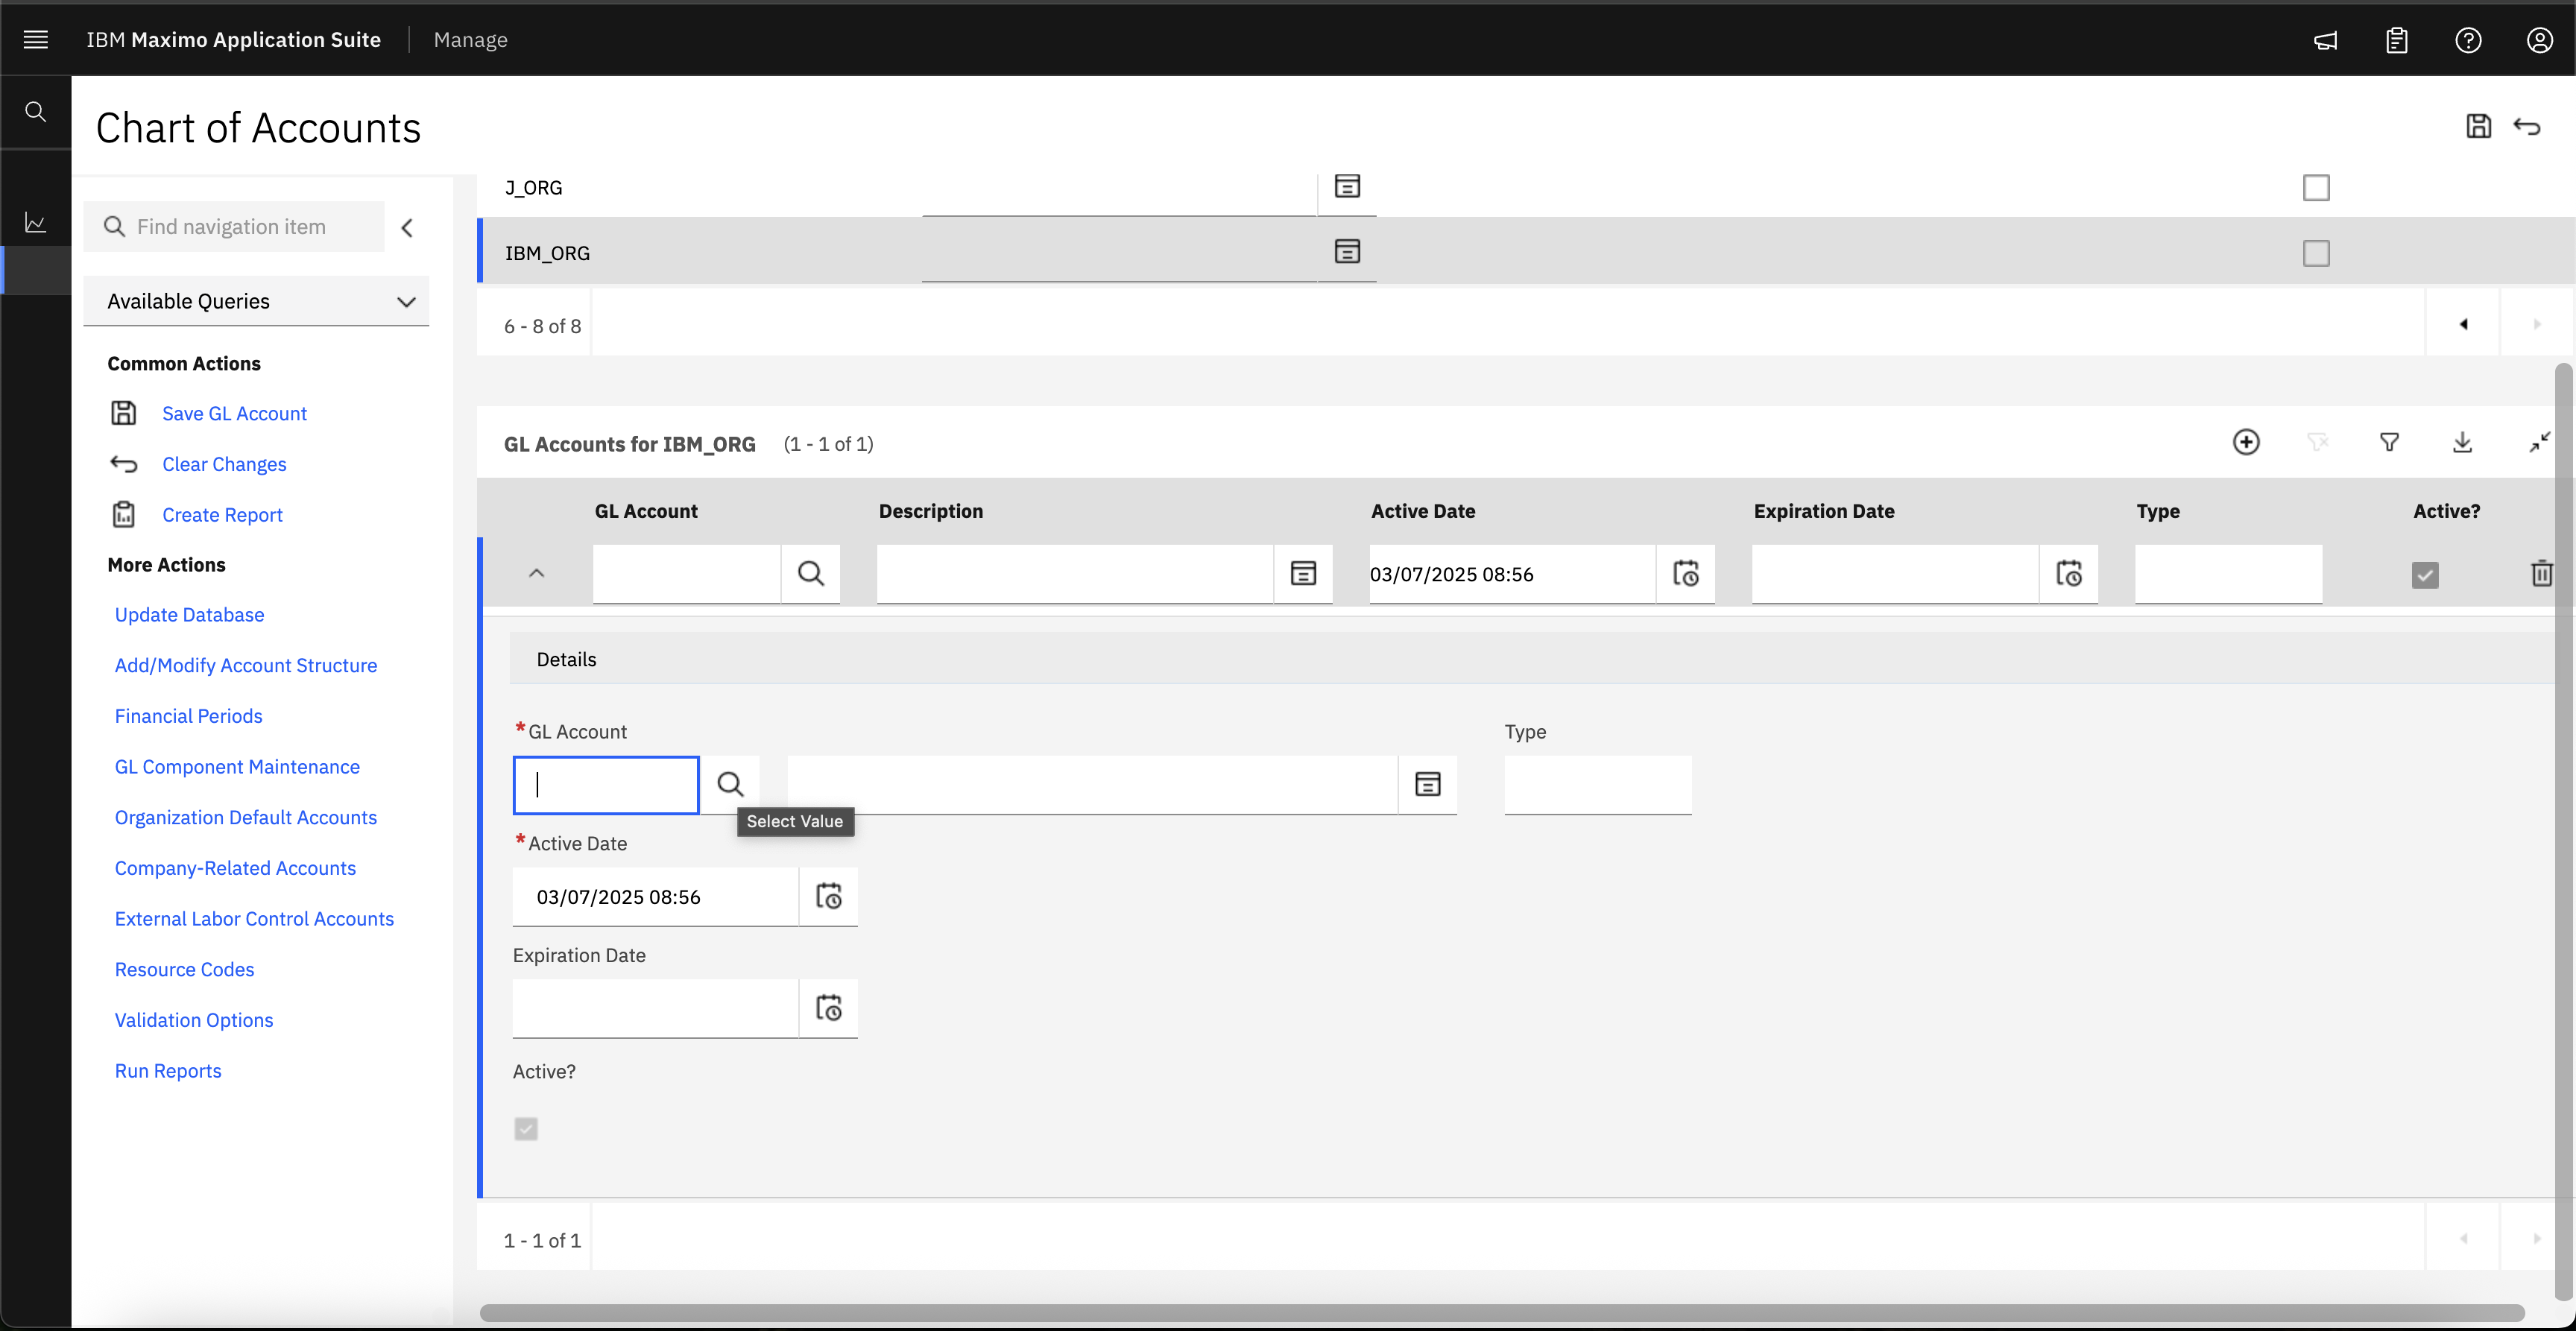Image resolution: width=2576 pixels, height=1331 pixels.
Task: Click the GL Account lookup magnifier in table row
Action: [811, 573]
